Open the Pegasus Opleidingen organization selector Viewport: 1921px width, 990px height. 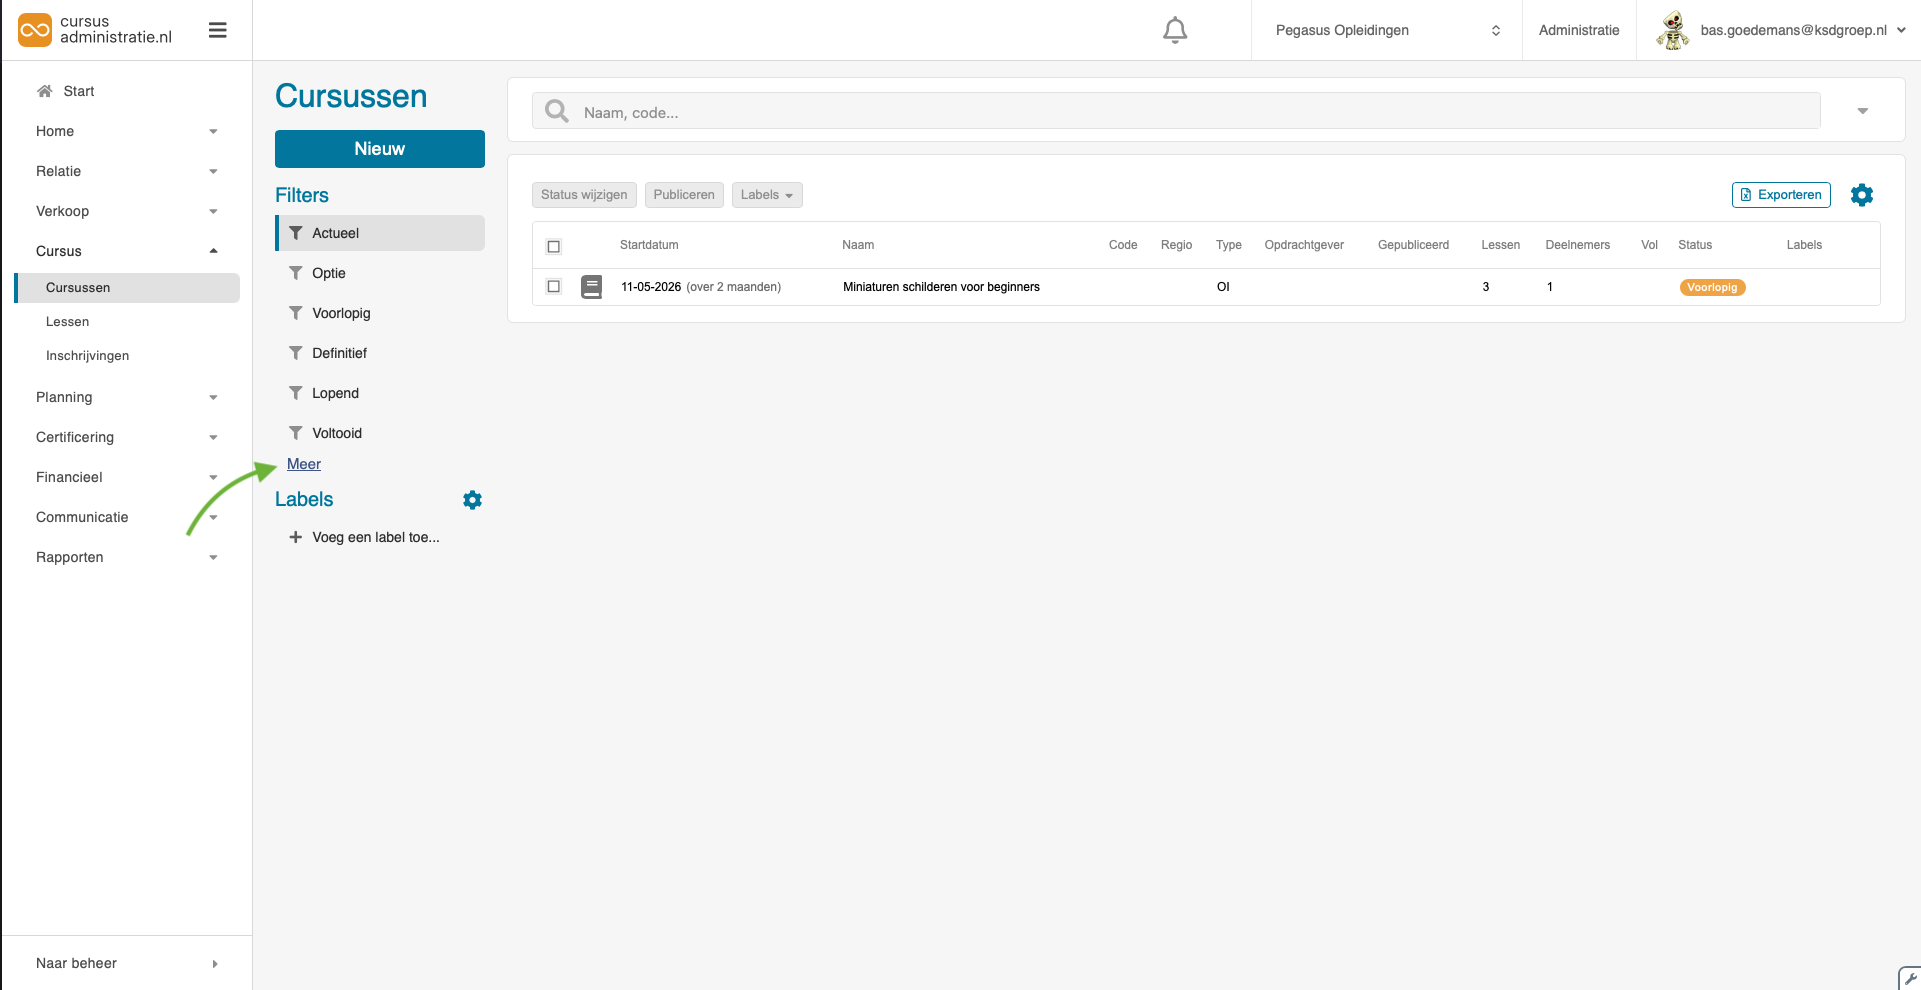[1386, 31]
